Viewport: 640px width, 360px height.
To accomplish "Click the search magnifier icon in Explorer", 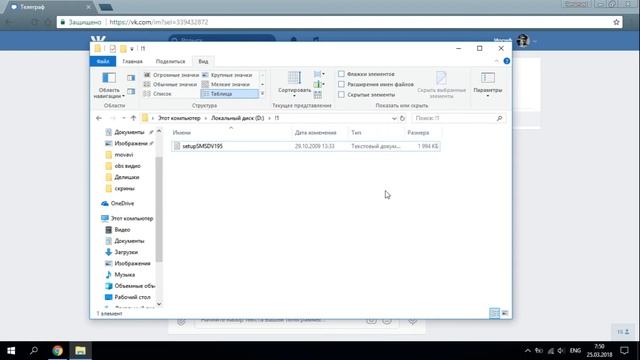I will (x=500, y=118).
